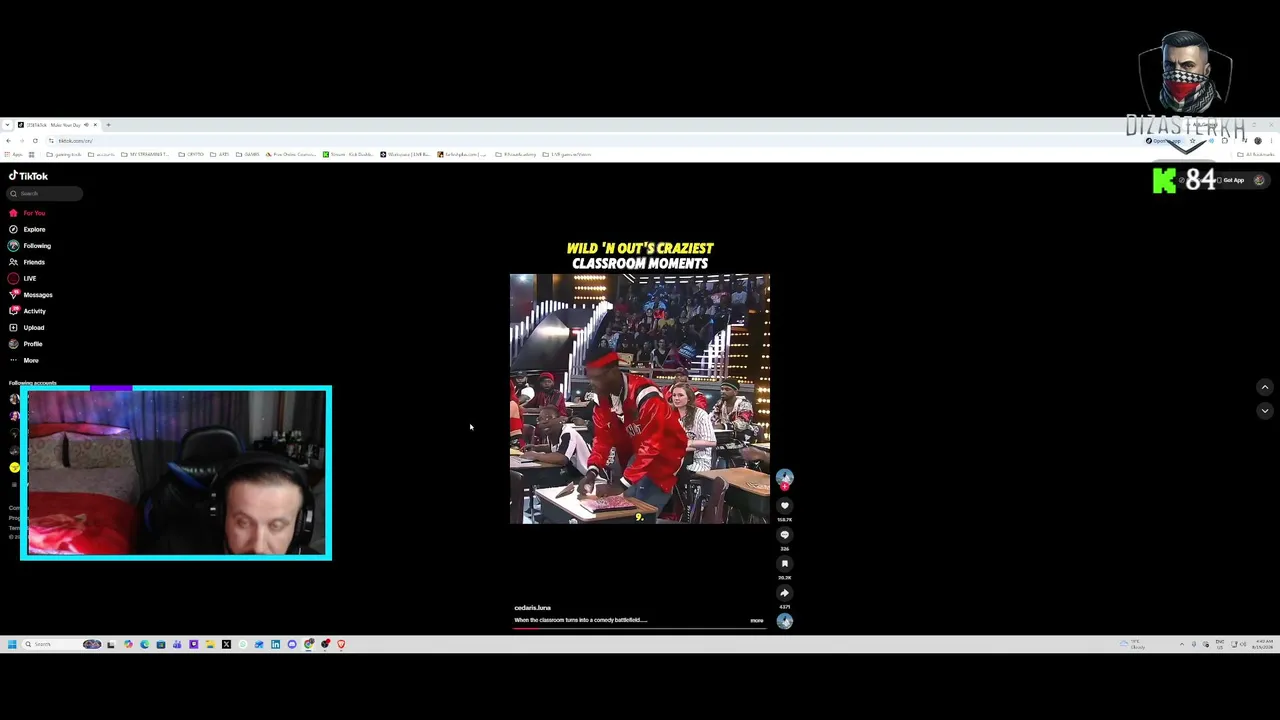The image size is (1280, 720).
Task: Open the spinning sound disc icon
Action: (785, 621)
